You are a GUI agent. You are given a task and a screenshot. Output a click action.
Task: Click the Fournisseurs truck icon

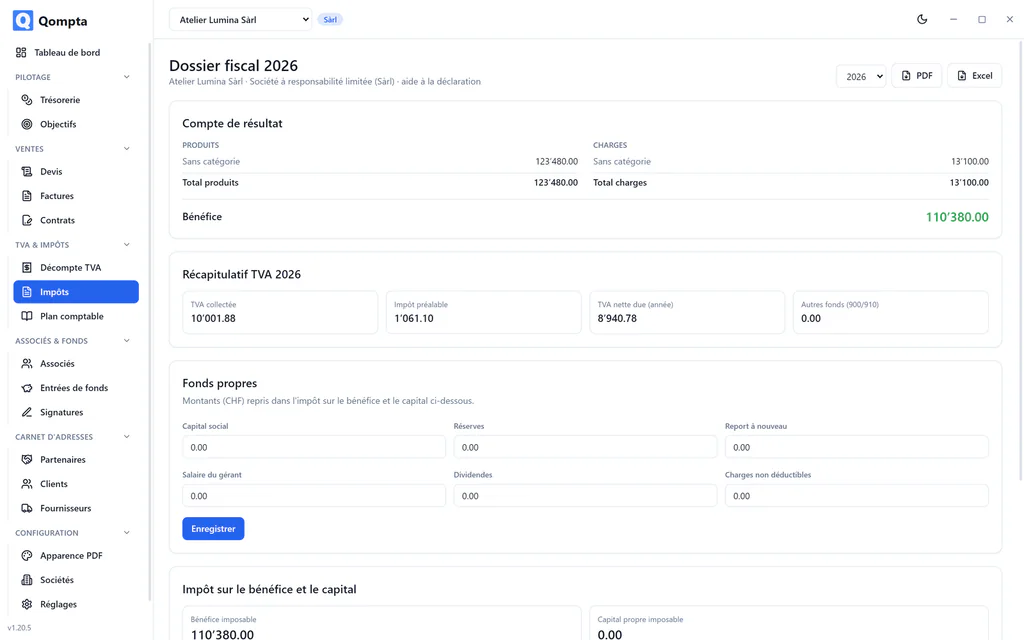27,508
